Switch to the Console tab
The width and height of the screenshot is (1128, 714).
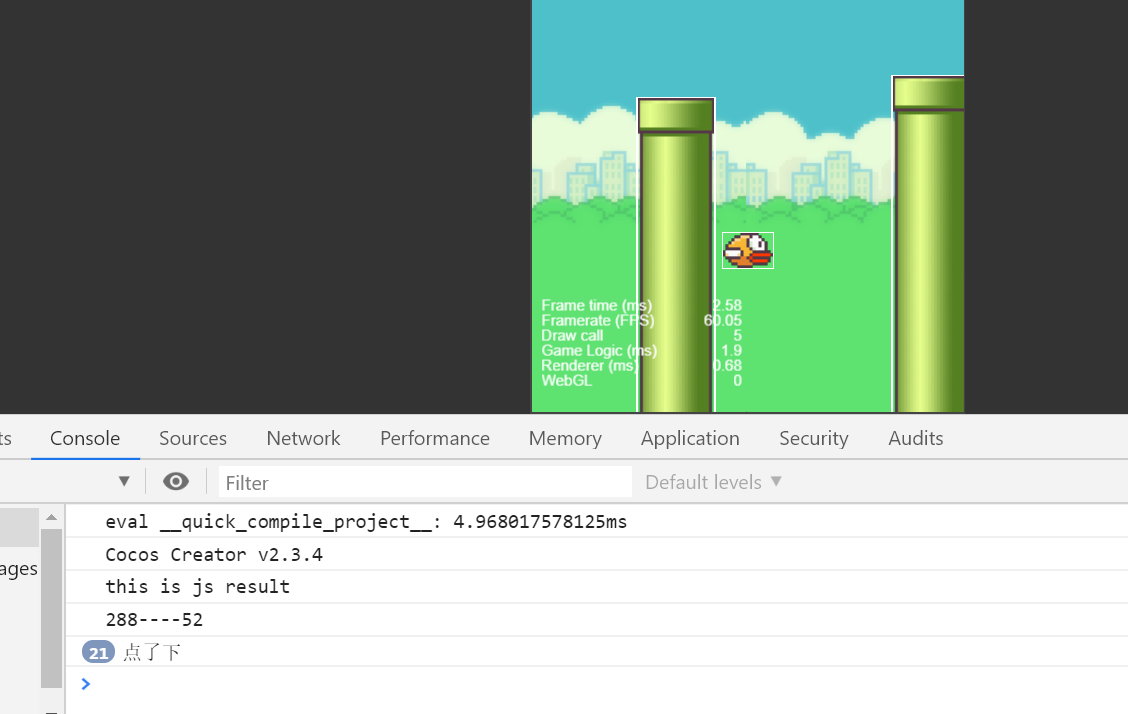click(85, 438)
